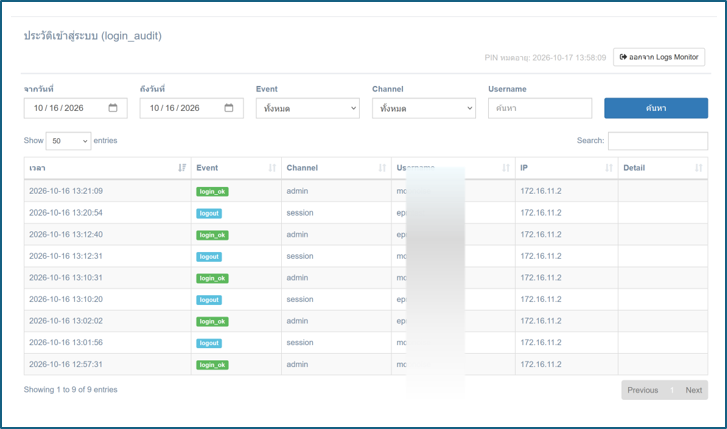Screen dimensions: 727x429
Task: Focus the Username filter field
Action: click(x=540, y=108)
